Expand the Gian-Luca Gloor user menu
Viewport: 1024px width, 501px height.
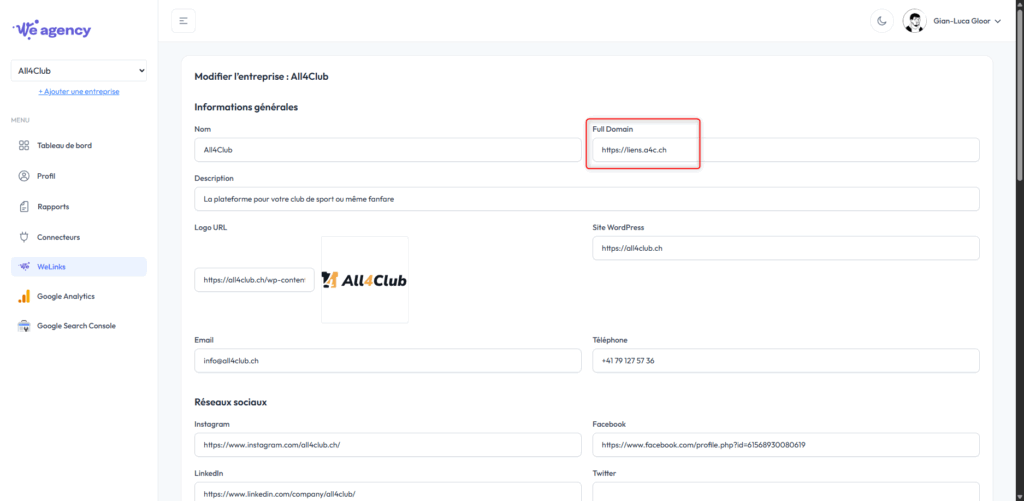[952, 21]
